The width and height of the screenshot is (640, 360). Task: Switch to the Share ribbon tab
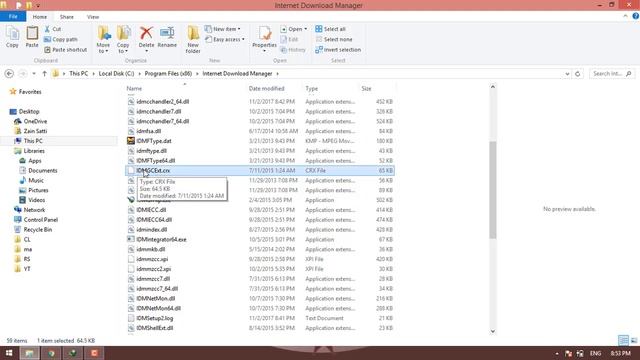[67, 17]
